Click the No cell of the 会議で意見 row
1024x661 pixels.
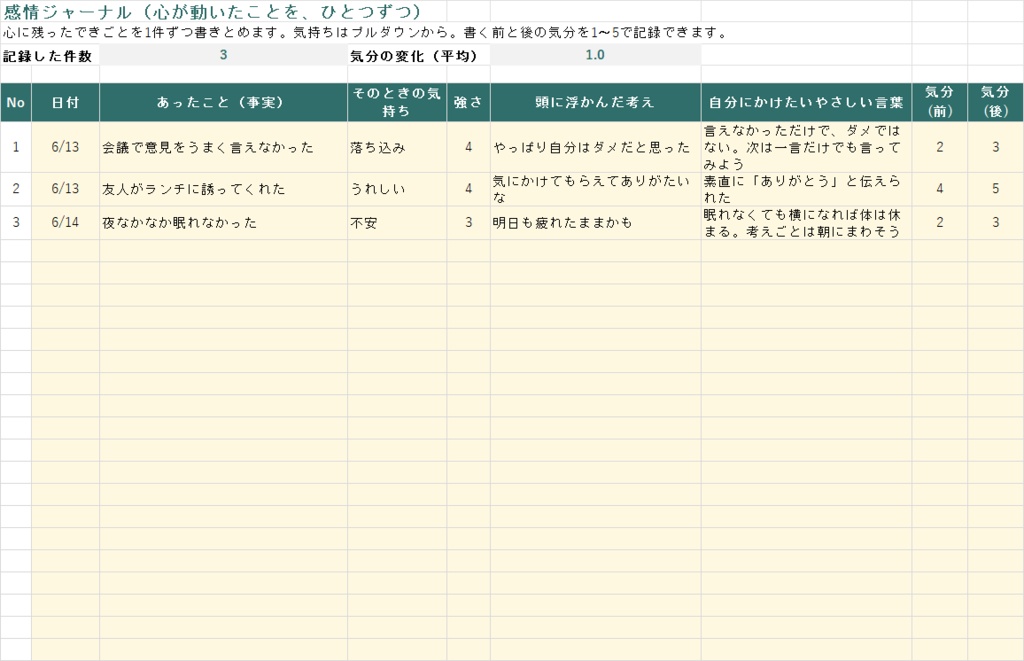pyautogui.click(x=16, y=147)
